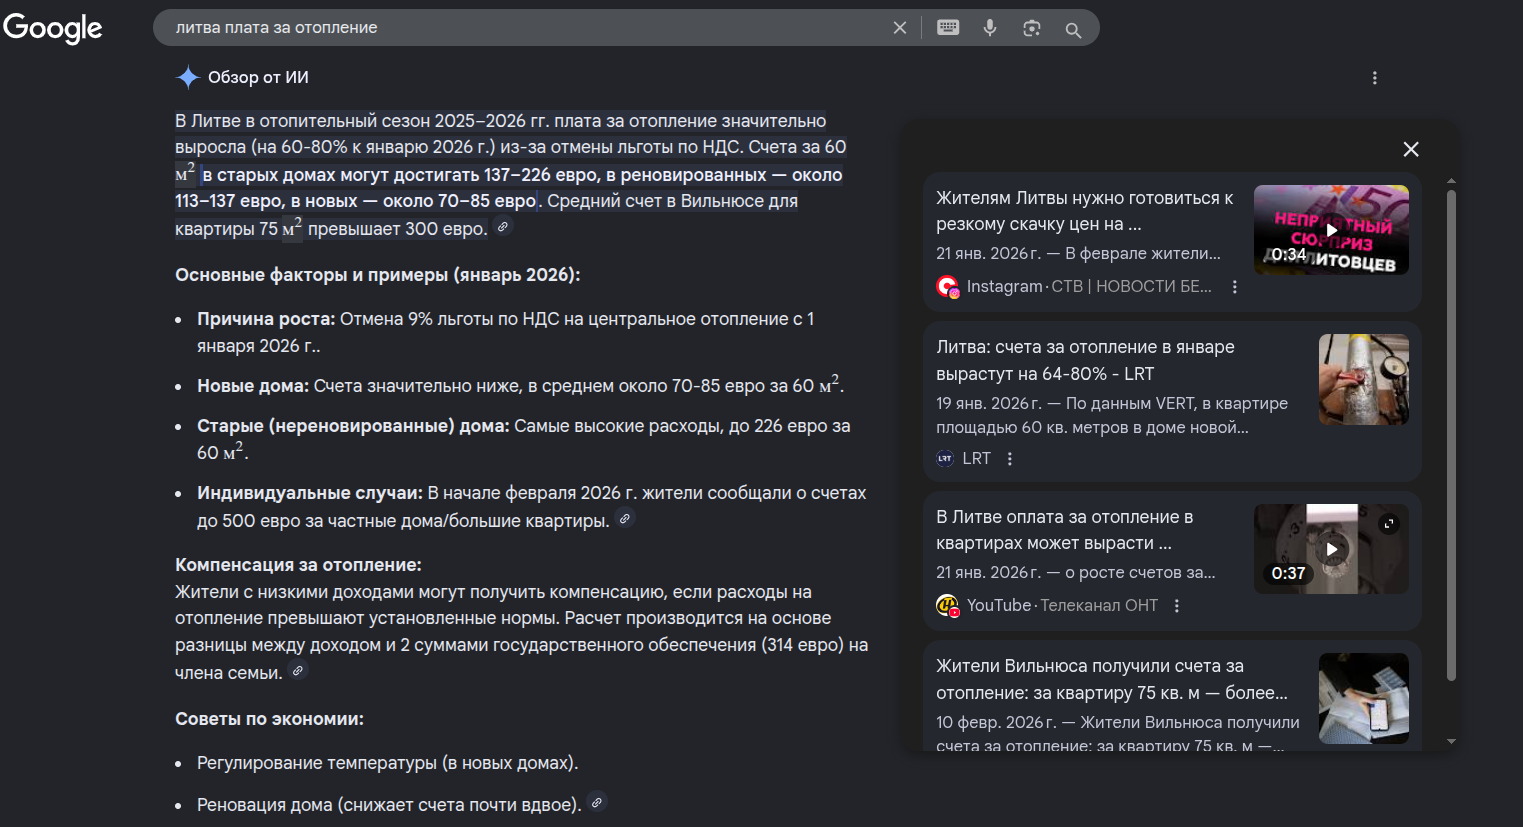
Task: Open LRT result three-dot menu
Action: pyautogui.click(x=1010, y=459)
